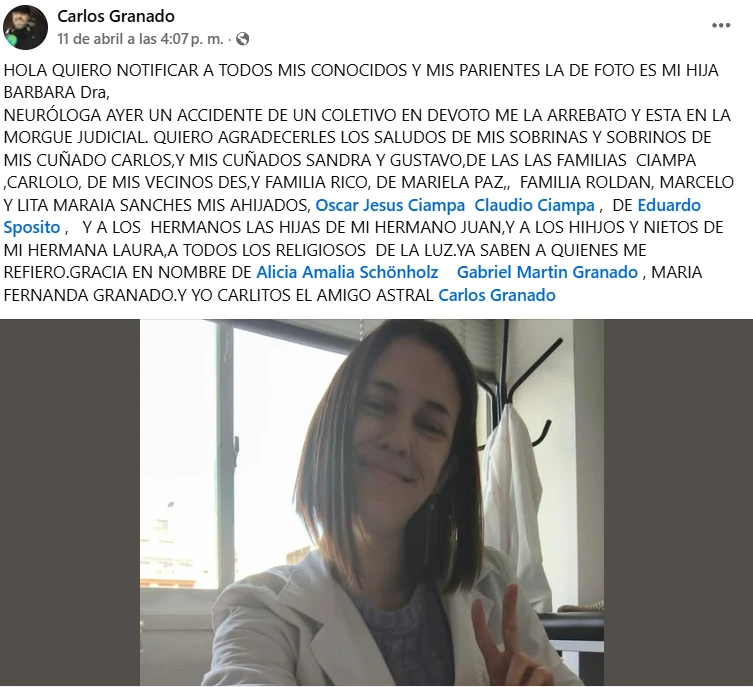Viewport: 753px width, 687px height.
Task: Open Oscar Jesus Ciampa tagged profile
Action: click(x=390, y=205)
